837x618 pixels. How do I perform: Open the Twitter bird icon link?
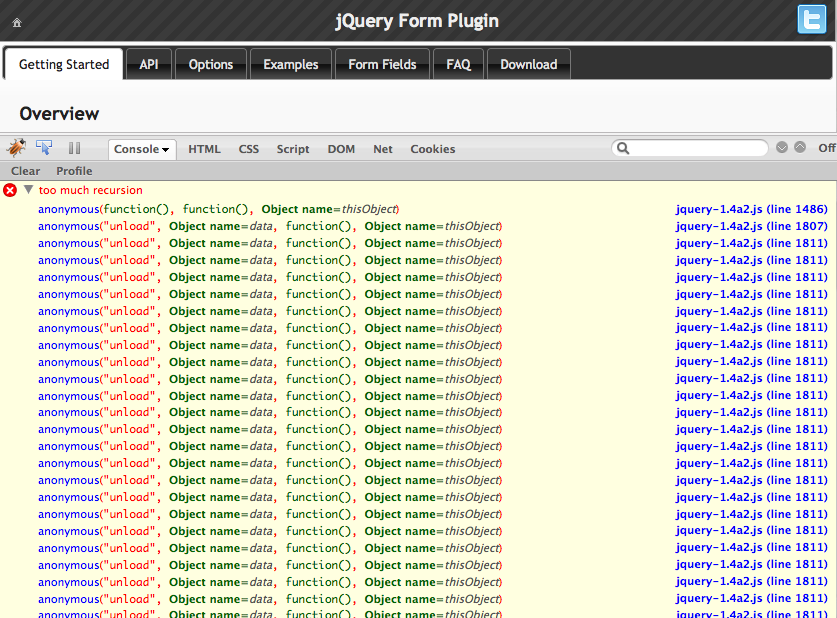(x=811, y=20)
